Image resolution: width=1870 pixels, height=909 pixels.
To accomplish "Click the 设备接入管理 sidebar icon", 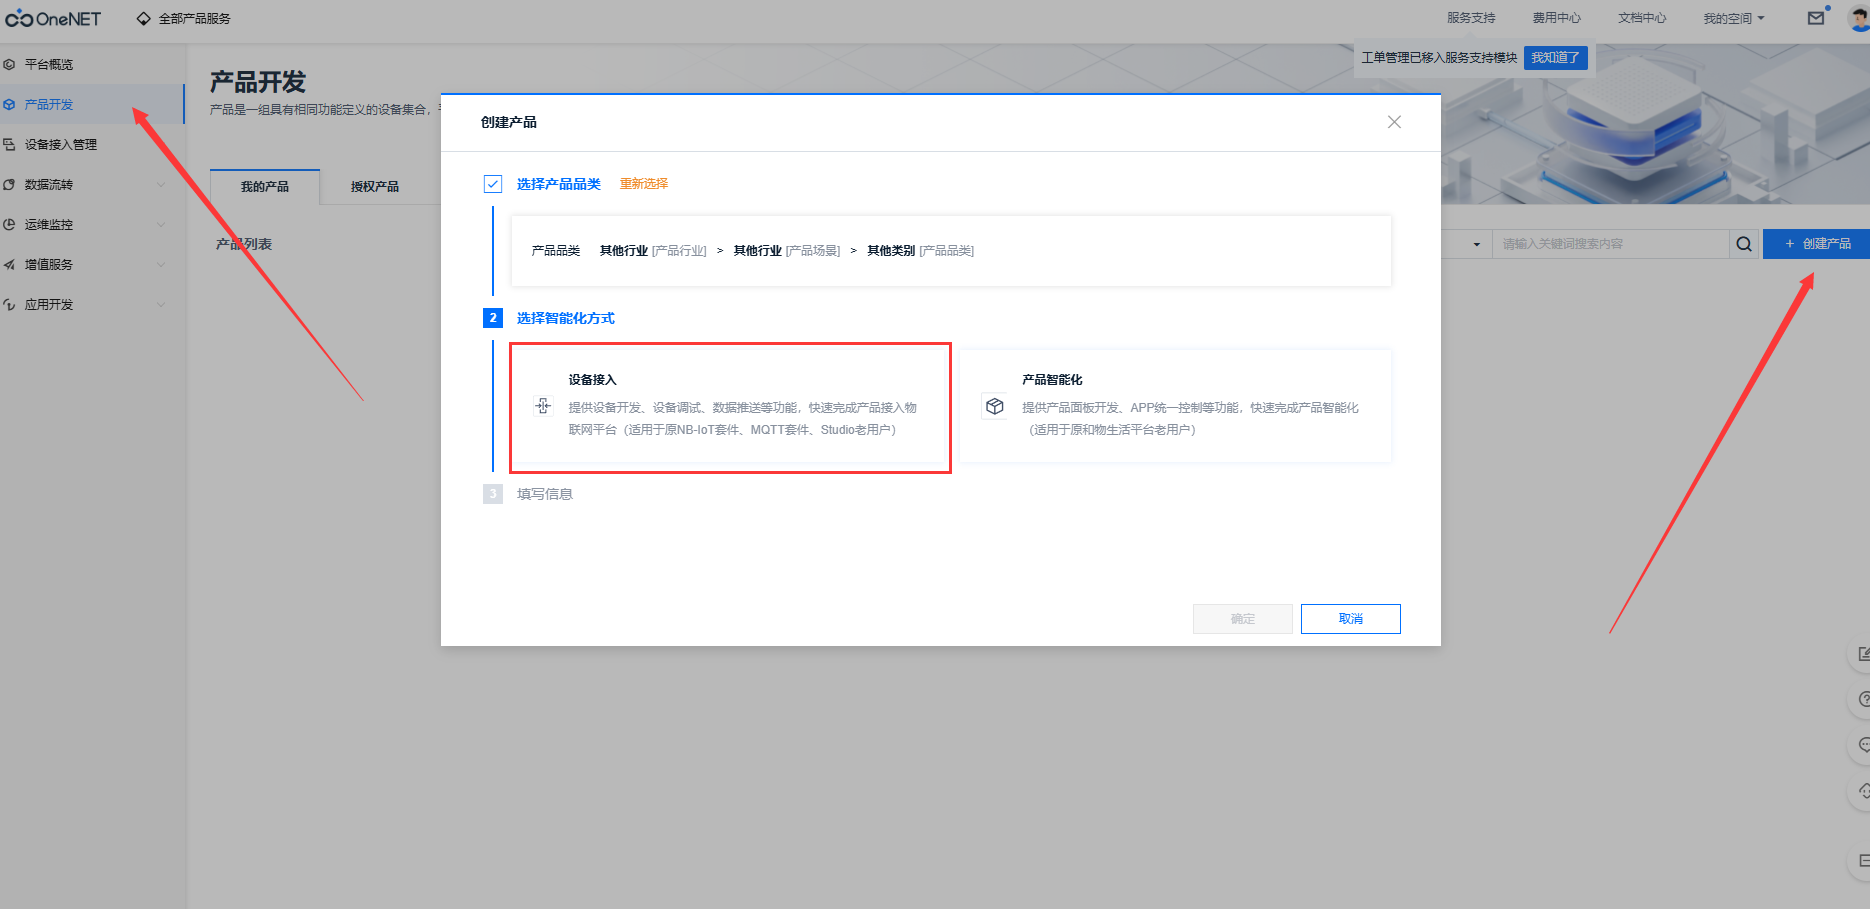I will click(x=9, y=145).
